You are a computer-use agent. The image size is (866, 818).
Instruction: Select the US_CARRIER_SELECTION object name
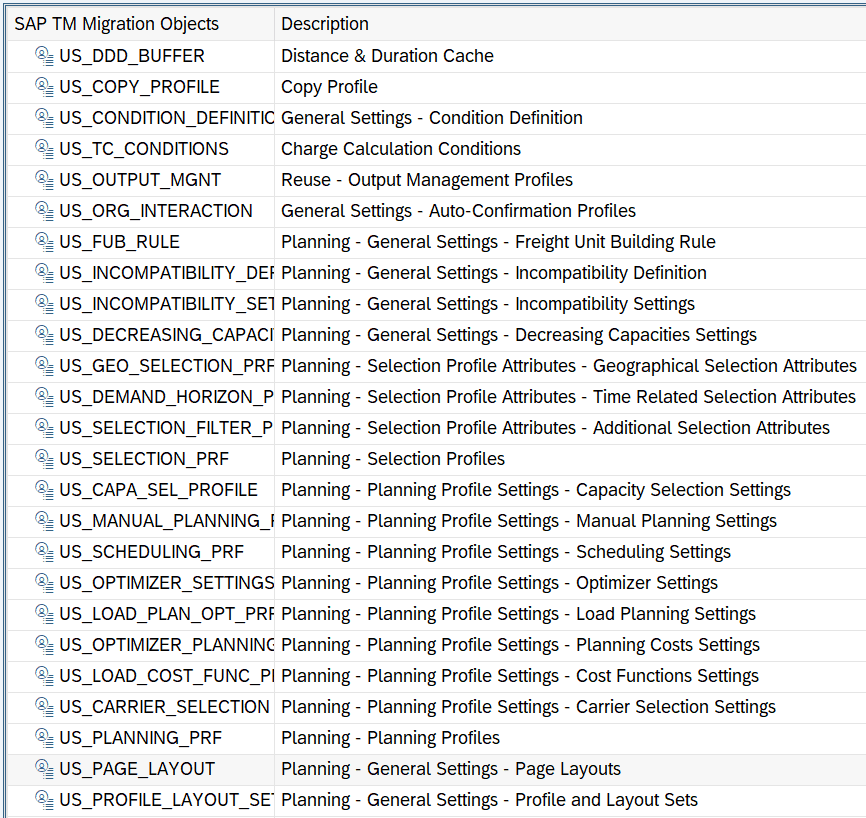(x=164, y=706)
